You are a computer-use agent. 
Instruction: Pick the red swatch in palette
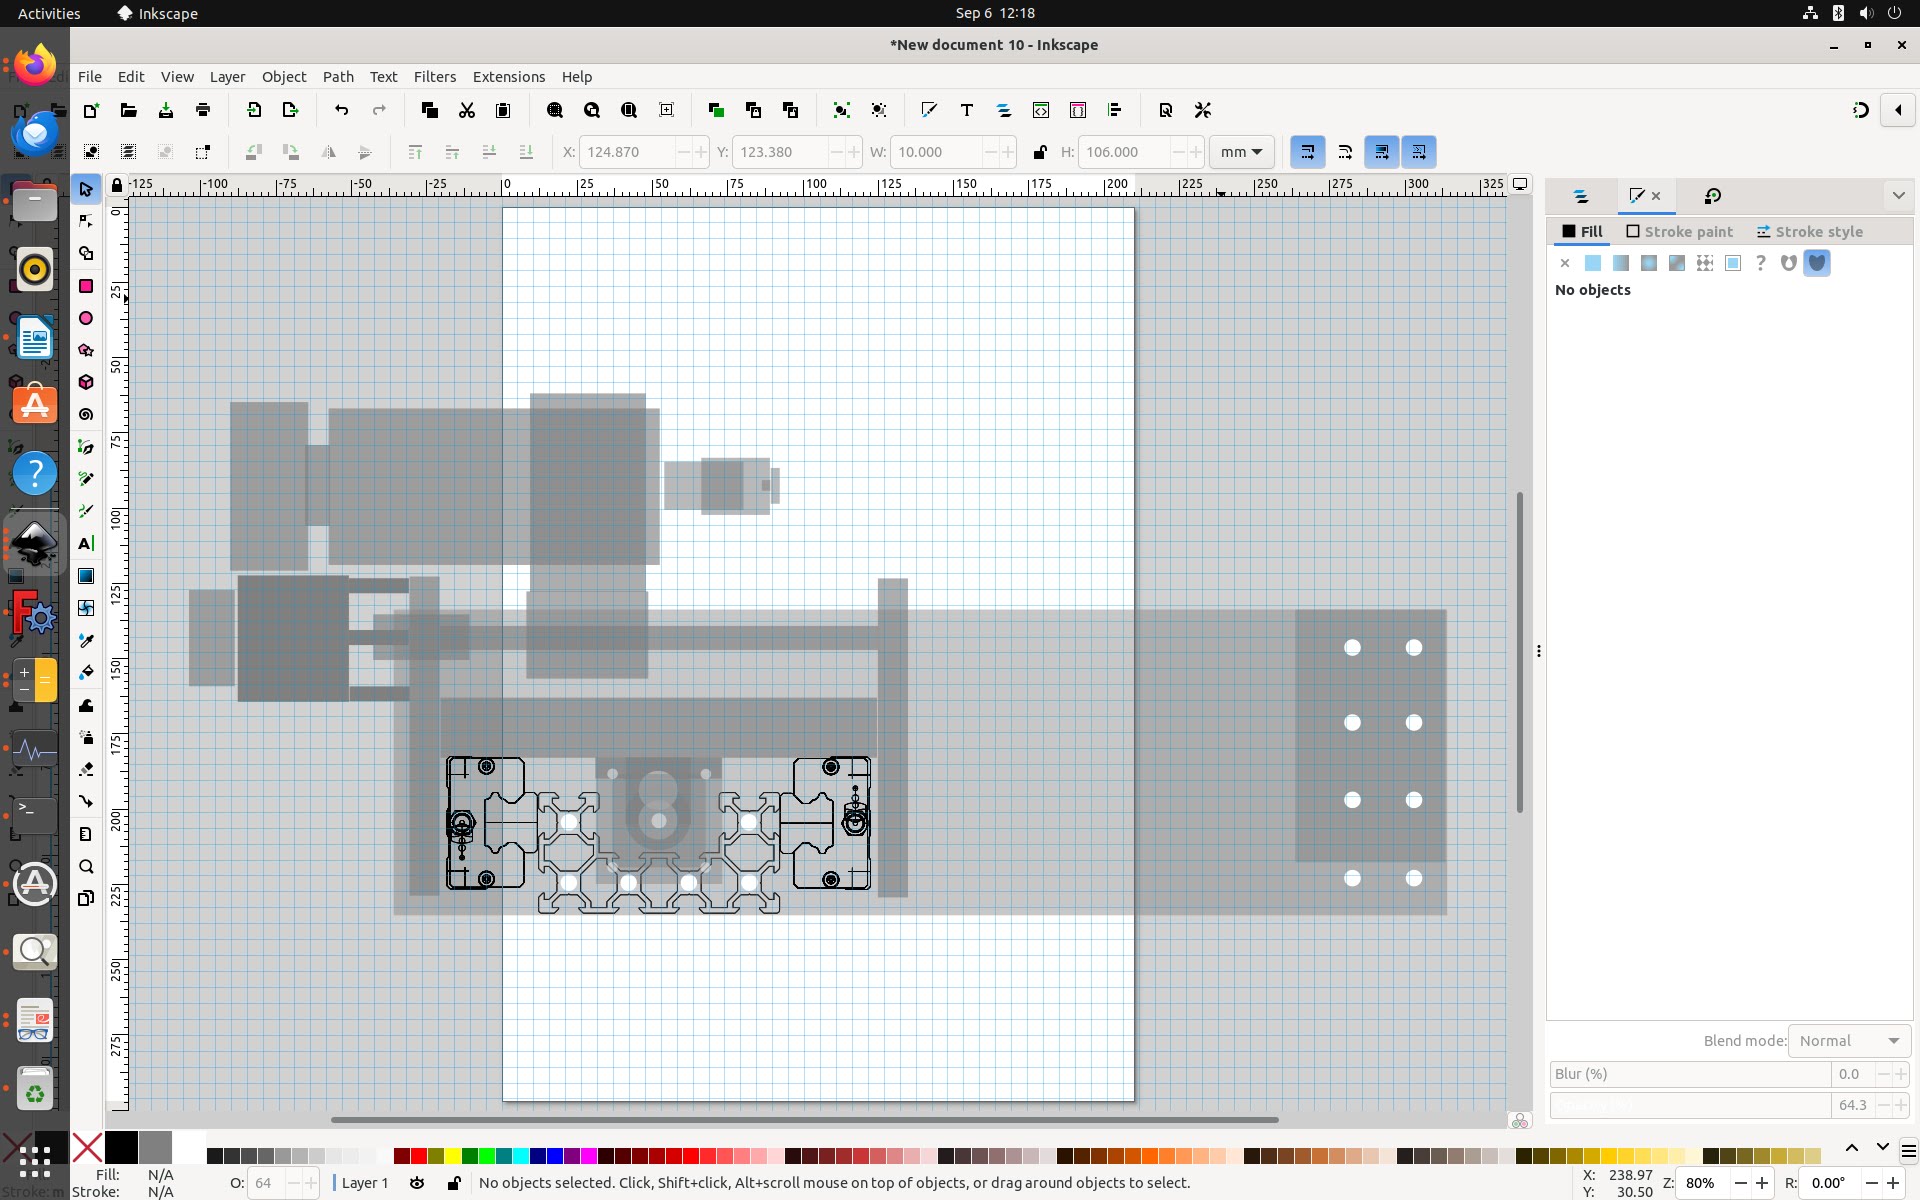tap(418, 1157)
